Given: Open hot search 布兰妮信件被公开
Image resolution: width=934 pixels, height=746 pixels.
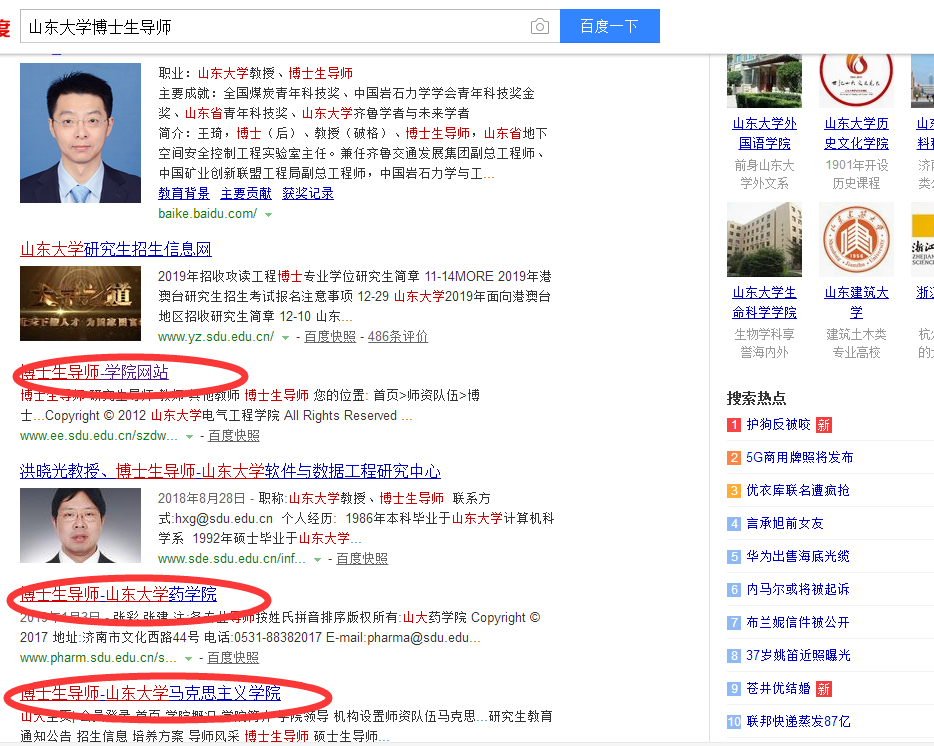Looking at the screenshot, I should 798,622.
